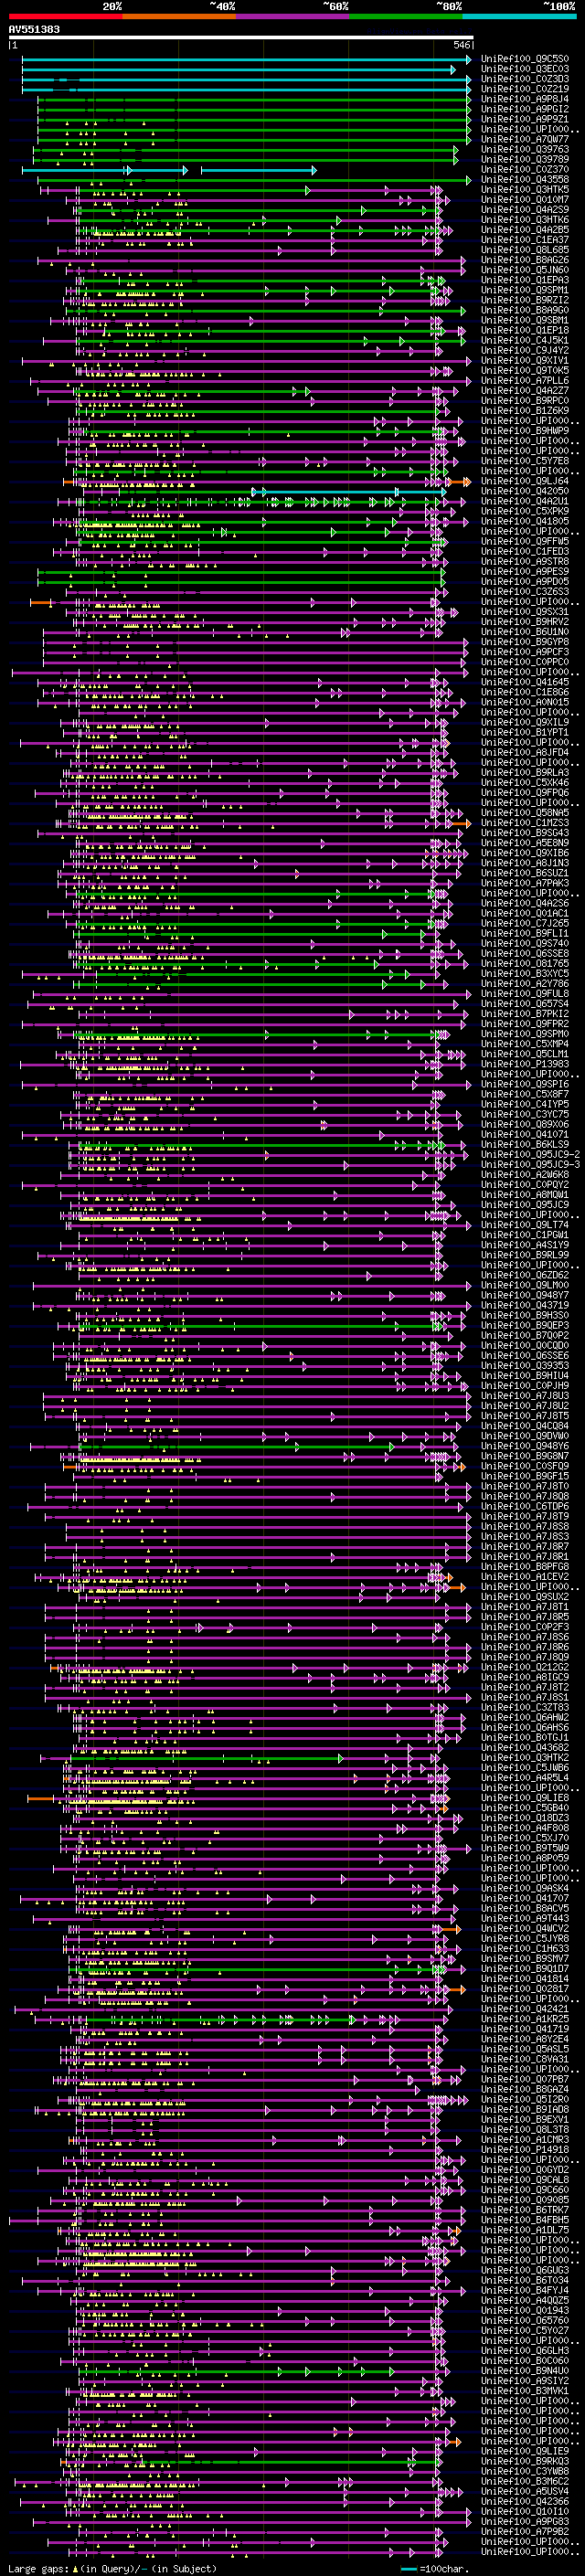Open hit UniRef100_C4J5K1
The image size is (585, 2576).
tap(524, 341)
